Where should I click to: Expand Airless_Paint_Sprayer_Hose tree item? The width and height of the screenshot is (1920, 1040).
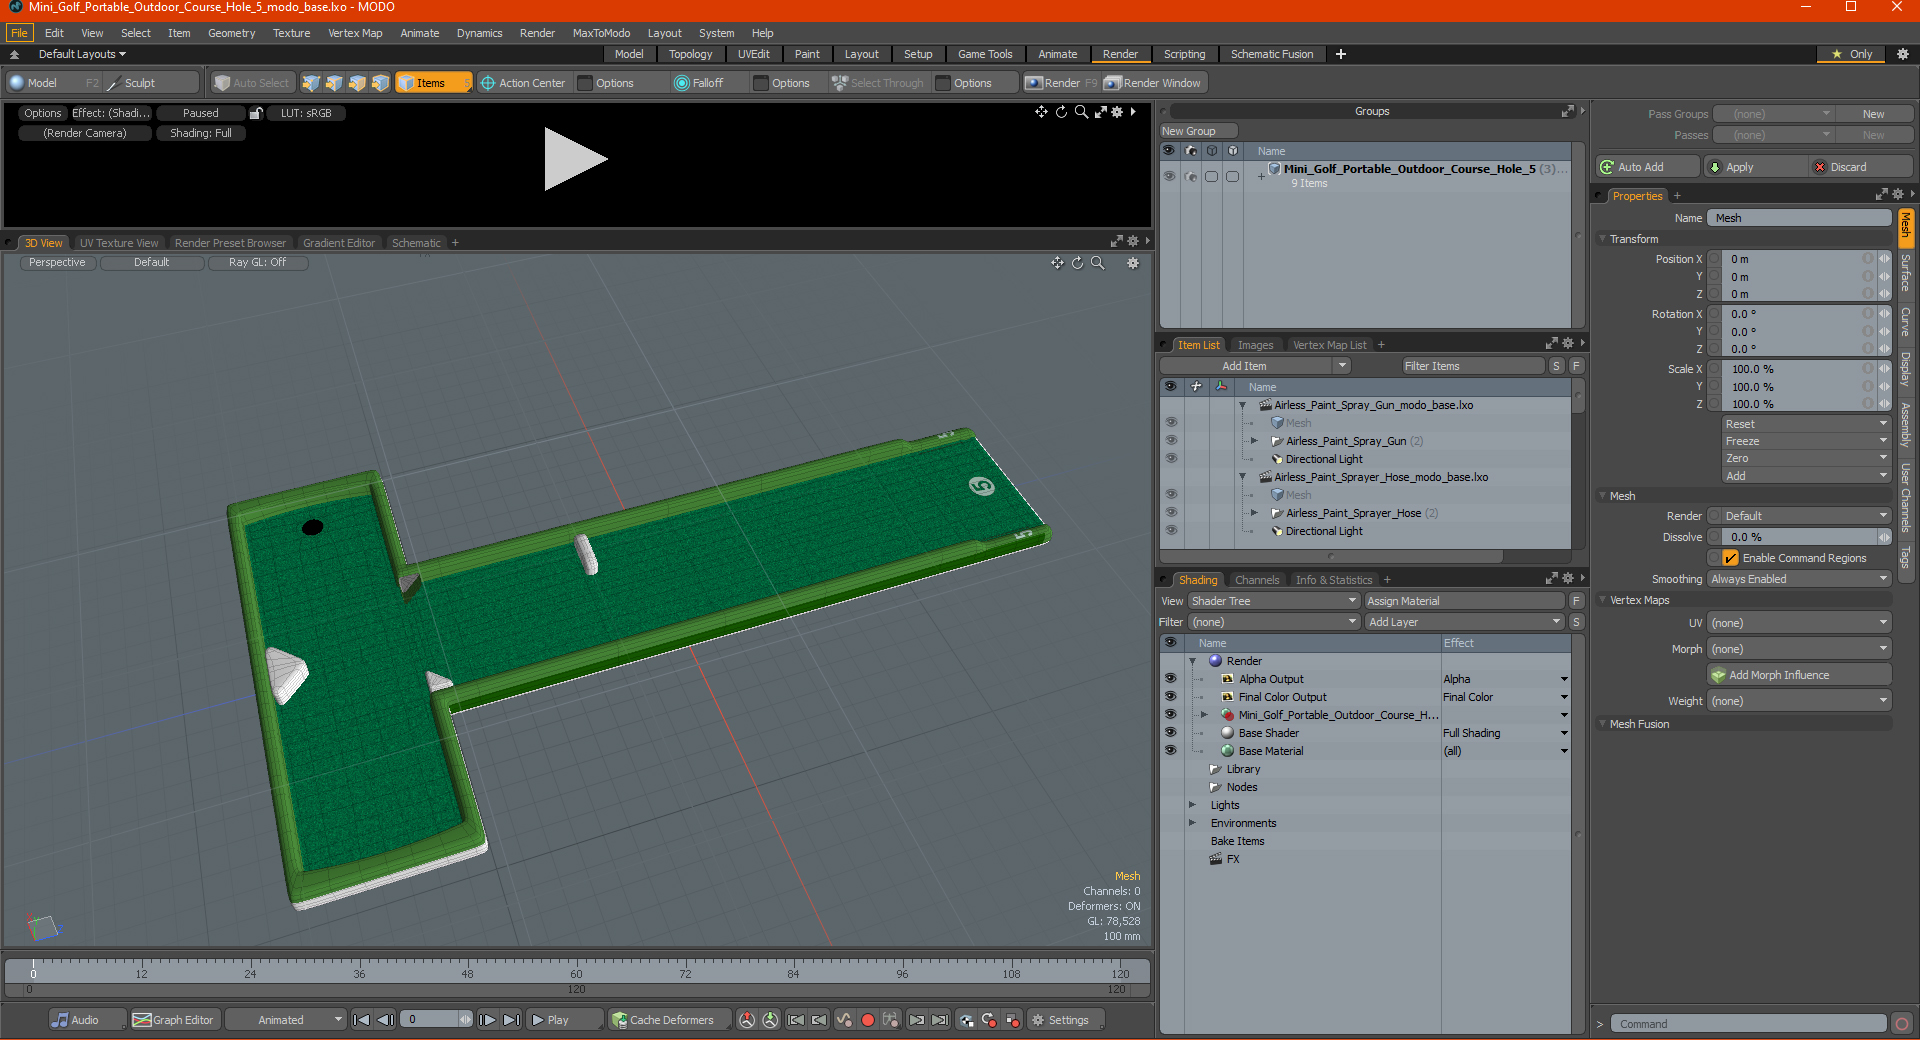click(1254, 513)
